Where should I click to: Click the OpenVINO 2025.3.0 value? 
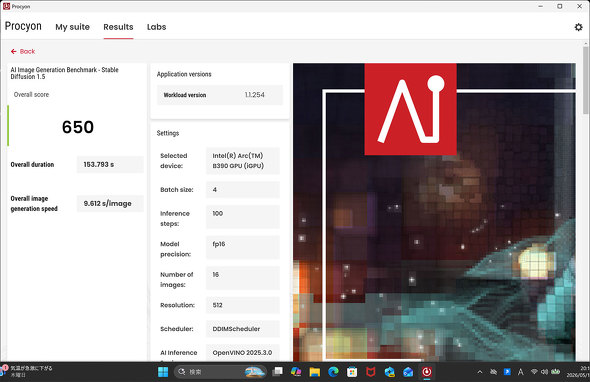coord(243,353)
